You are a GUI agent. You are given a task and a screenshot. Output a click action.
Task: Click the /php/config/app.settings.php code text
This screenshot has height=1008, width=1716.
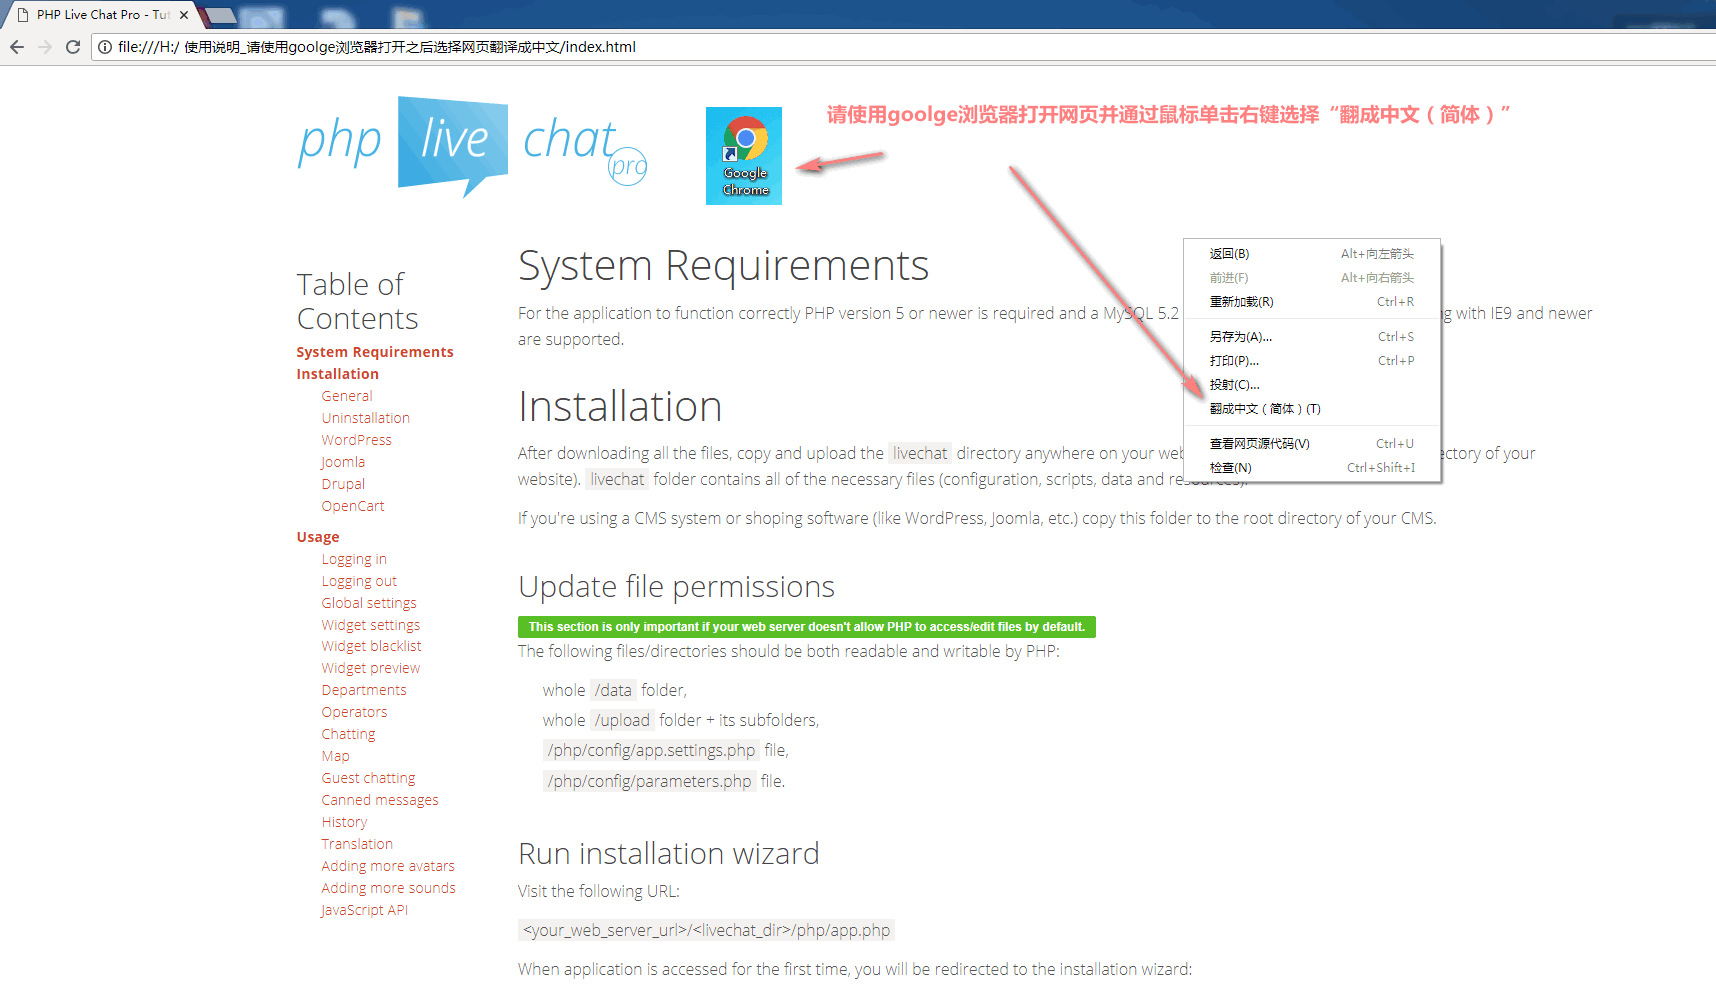coord(651,750)
